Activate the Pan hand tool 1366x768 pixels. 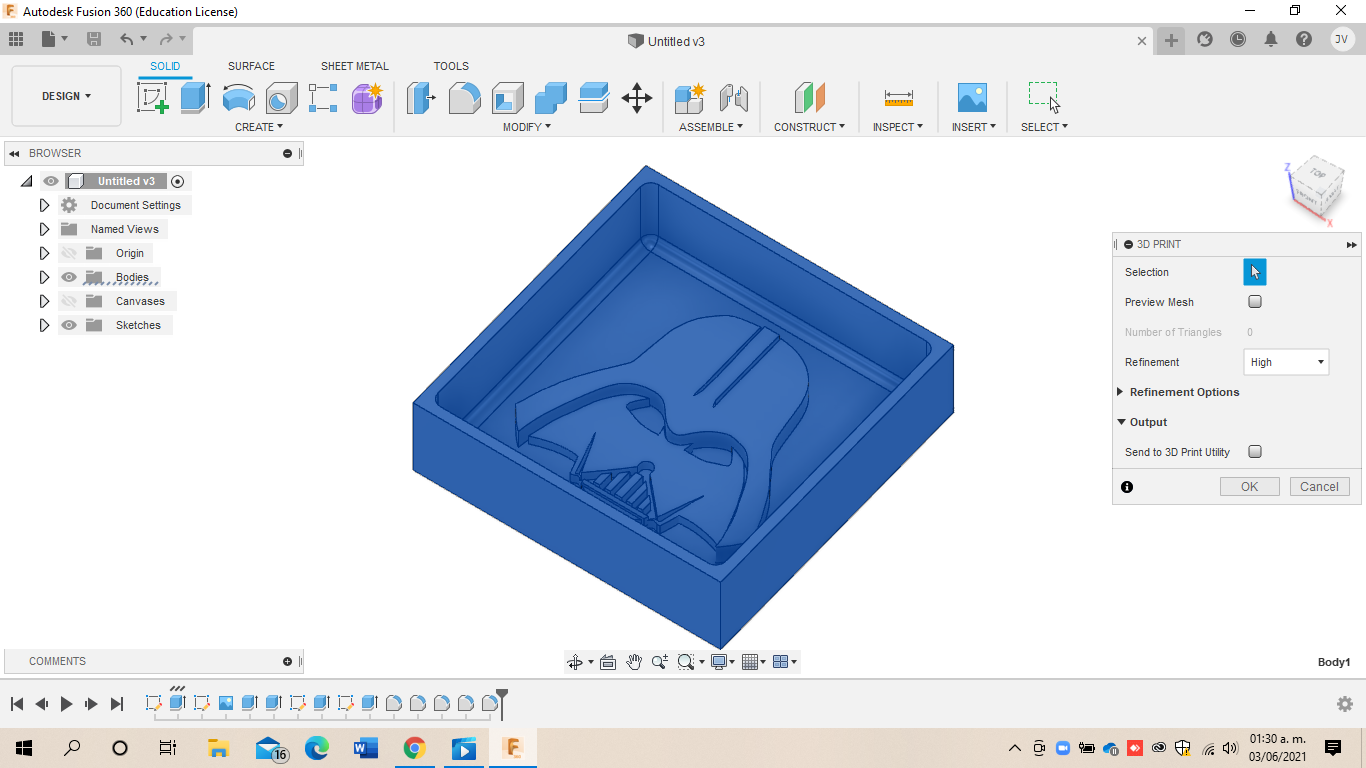pos(634,662)
